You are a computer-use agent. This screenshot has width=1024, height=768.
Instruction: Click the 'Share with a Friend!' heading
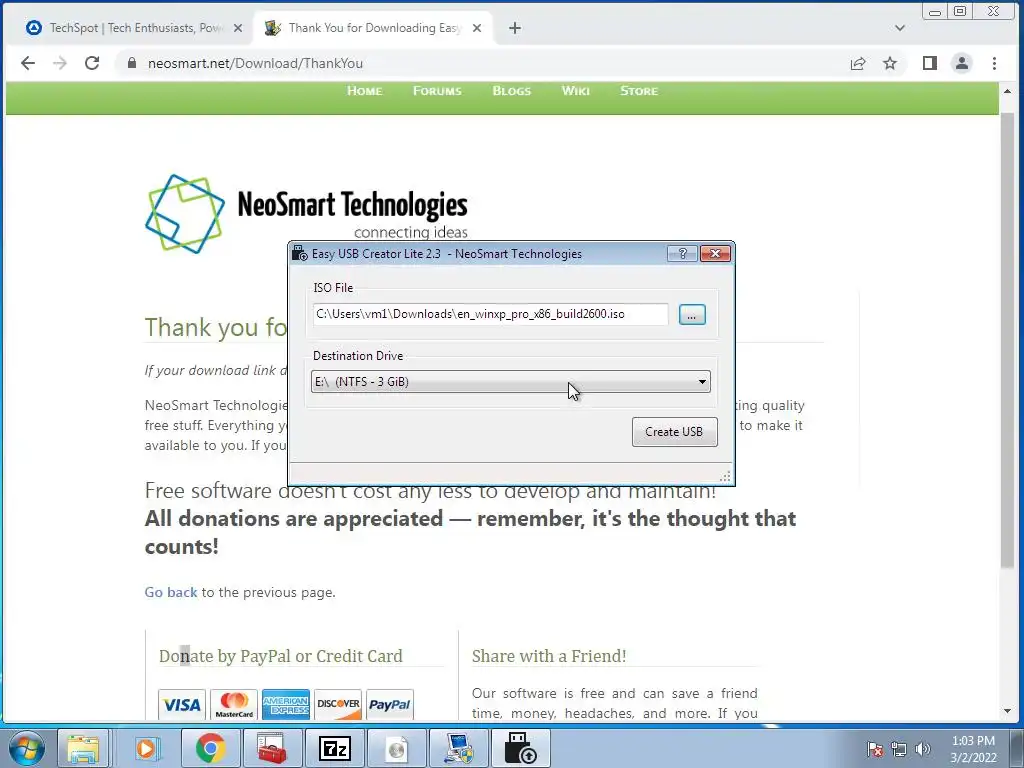[x=549, y=656]
